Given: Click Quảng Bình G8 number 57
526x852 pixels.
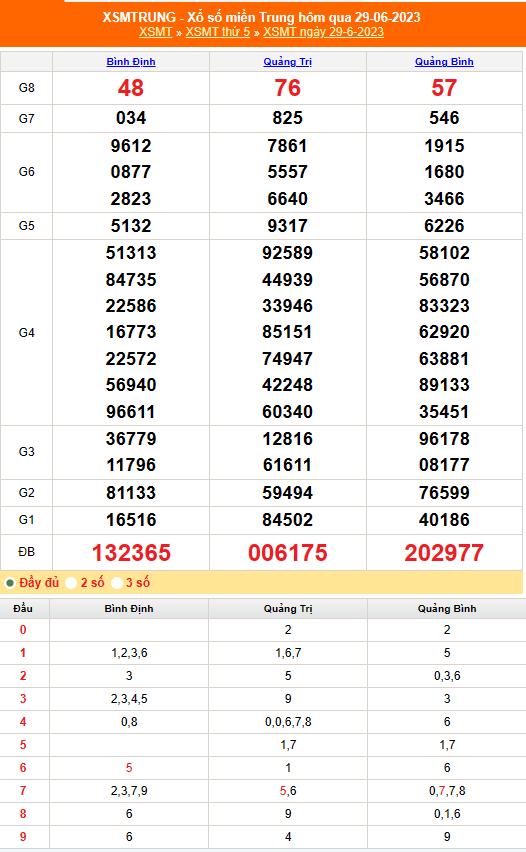Looking at the screenshot, I should (444, 88).
